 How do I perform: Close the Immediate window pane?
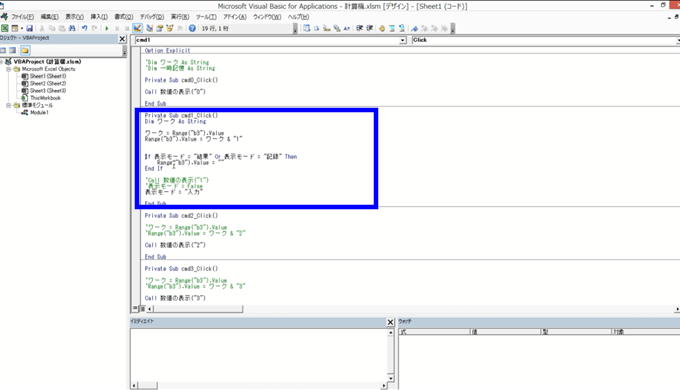click(390, 322)
